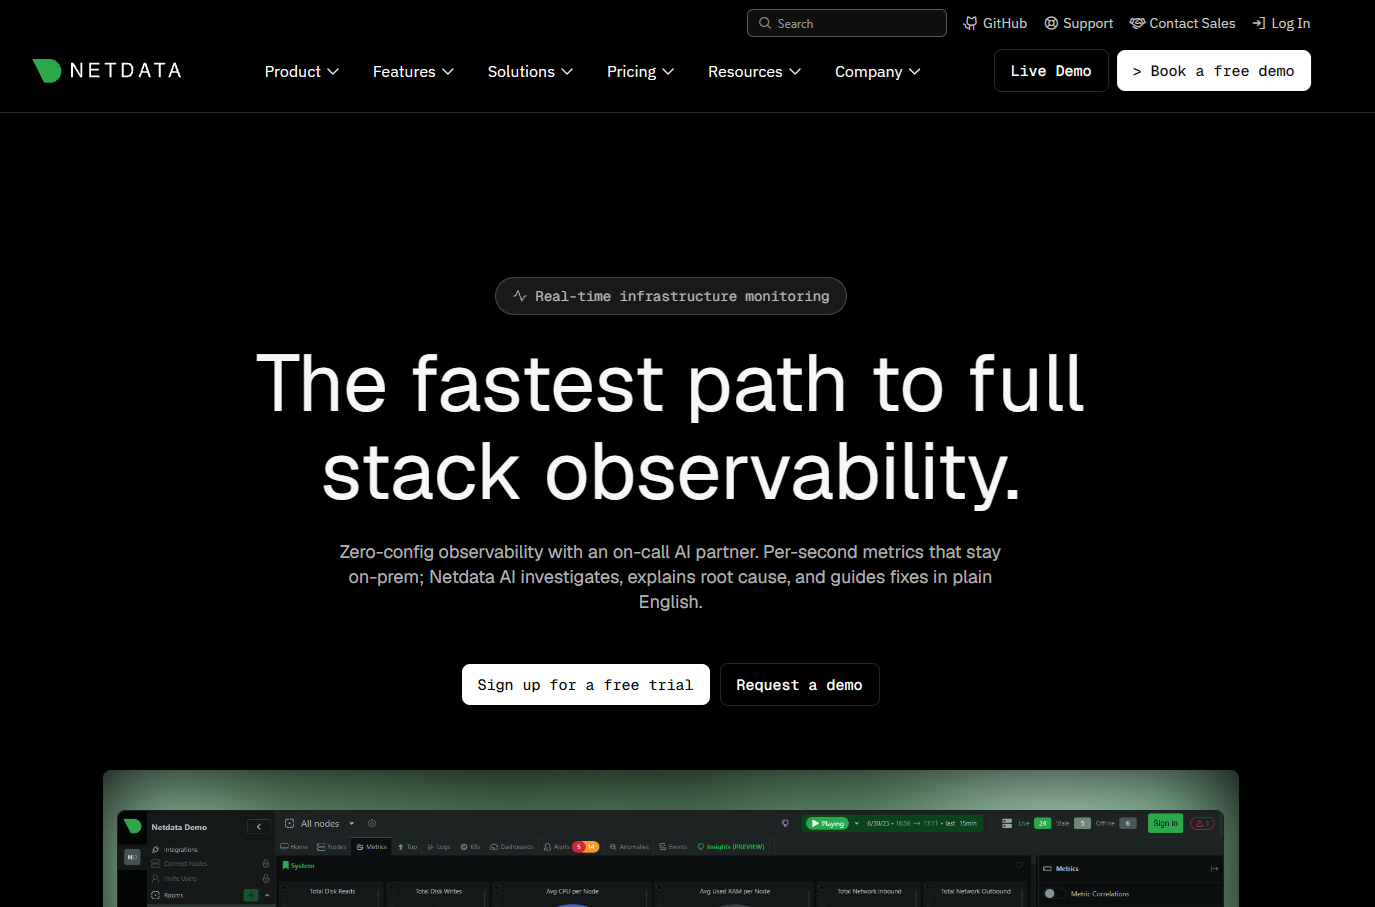This screenshot has width=1375, height=907.
Task: Open the Top tab in preview
Action: tap(407, 847)
